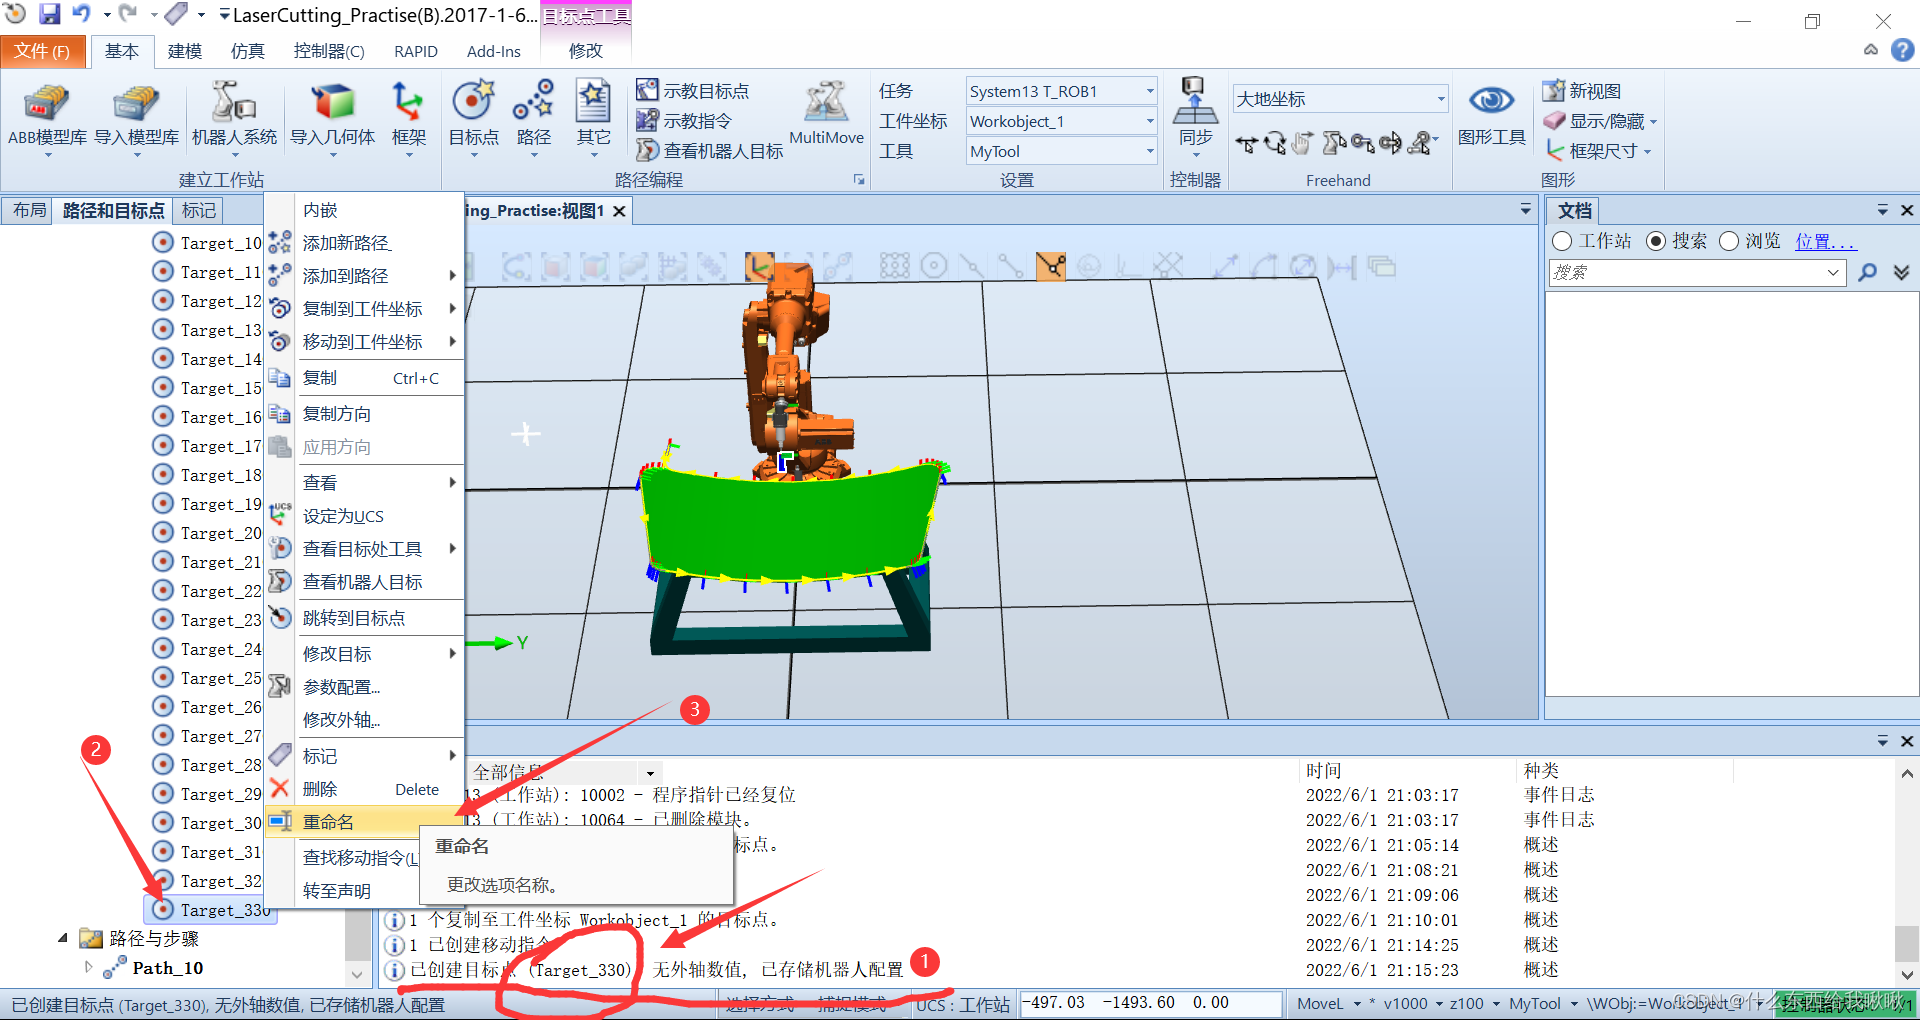The width and height of the screenshot is (1920, 1020).
Task: Select the Freehand move tool icon
Action: point(1246,144)
